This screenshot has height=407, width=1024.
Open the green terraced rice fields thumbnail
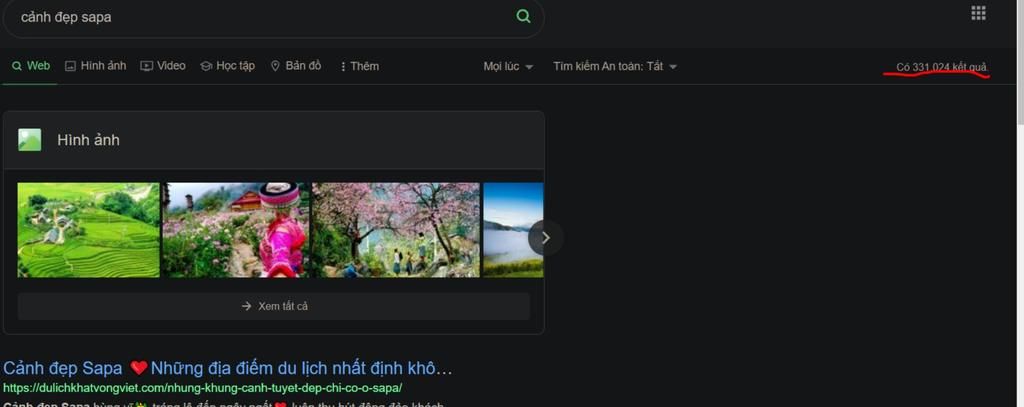[88, 230]
